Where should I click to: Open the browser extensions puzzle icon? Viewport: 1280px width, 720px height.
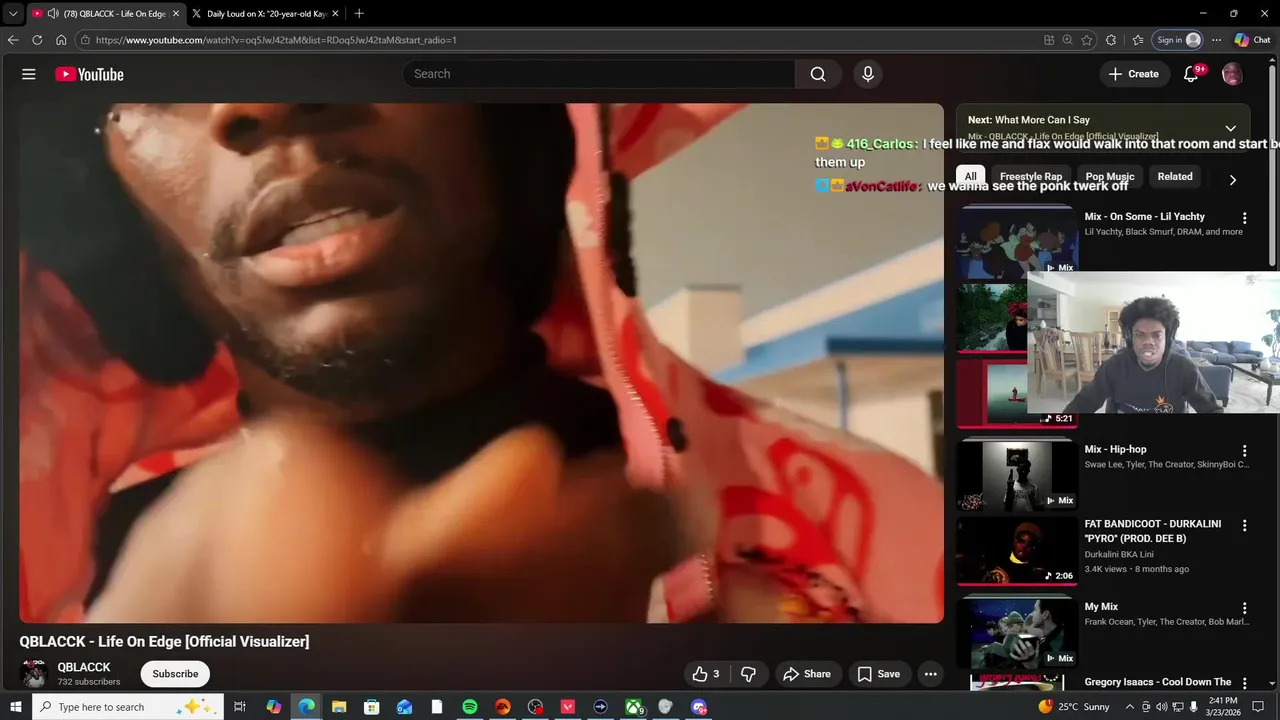(1111, 40)
